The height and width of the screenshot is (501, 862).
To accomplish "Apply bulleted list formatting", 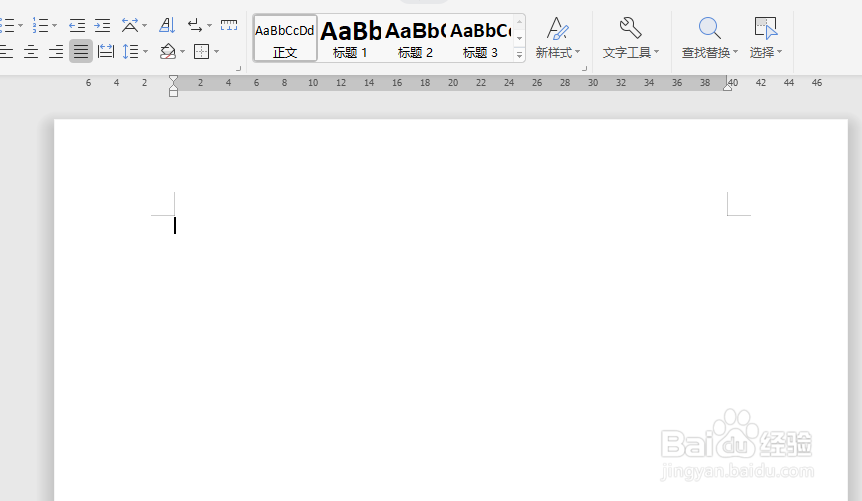I will click(x=7, y=25).
